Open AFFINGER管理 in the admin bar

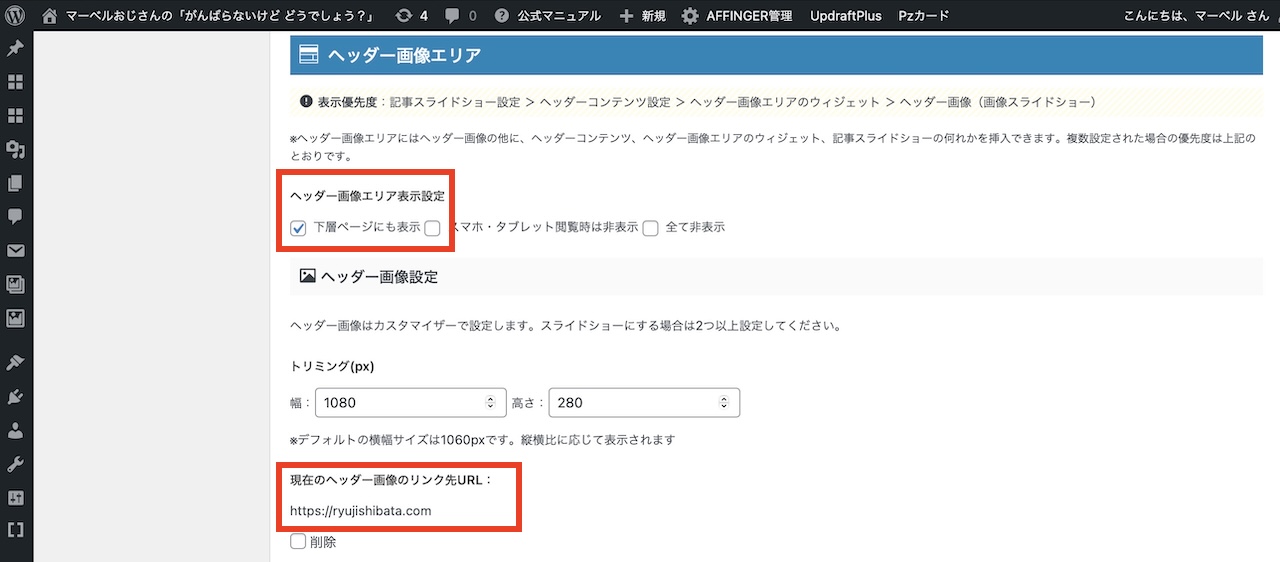(x=736, y=16)
